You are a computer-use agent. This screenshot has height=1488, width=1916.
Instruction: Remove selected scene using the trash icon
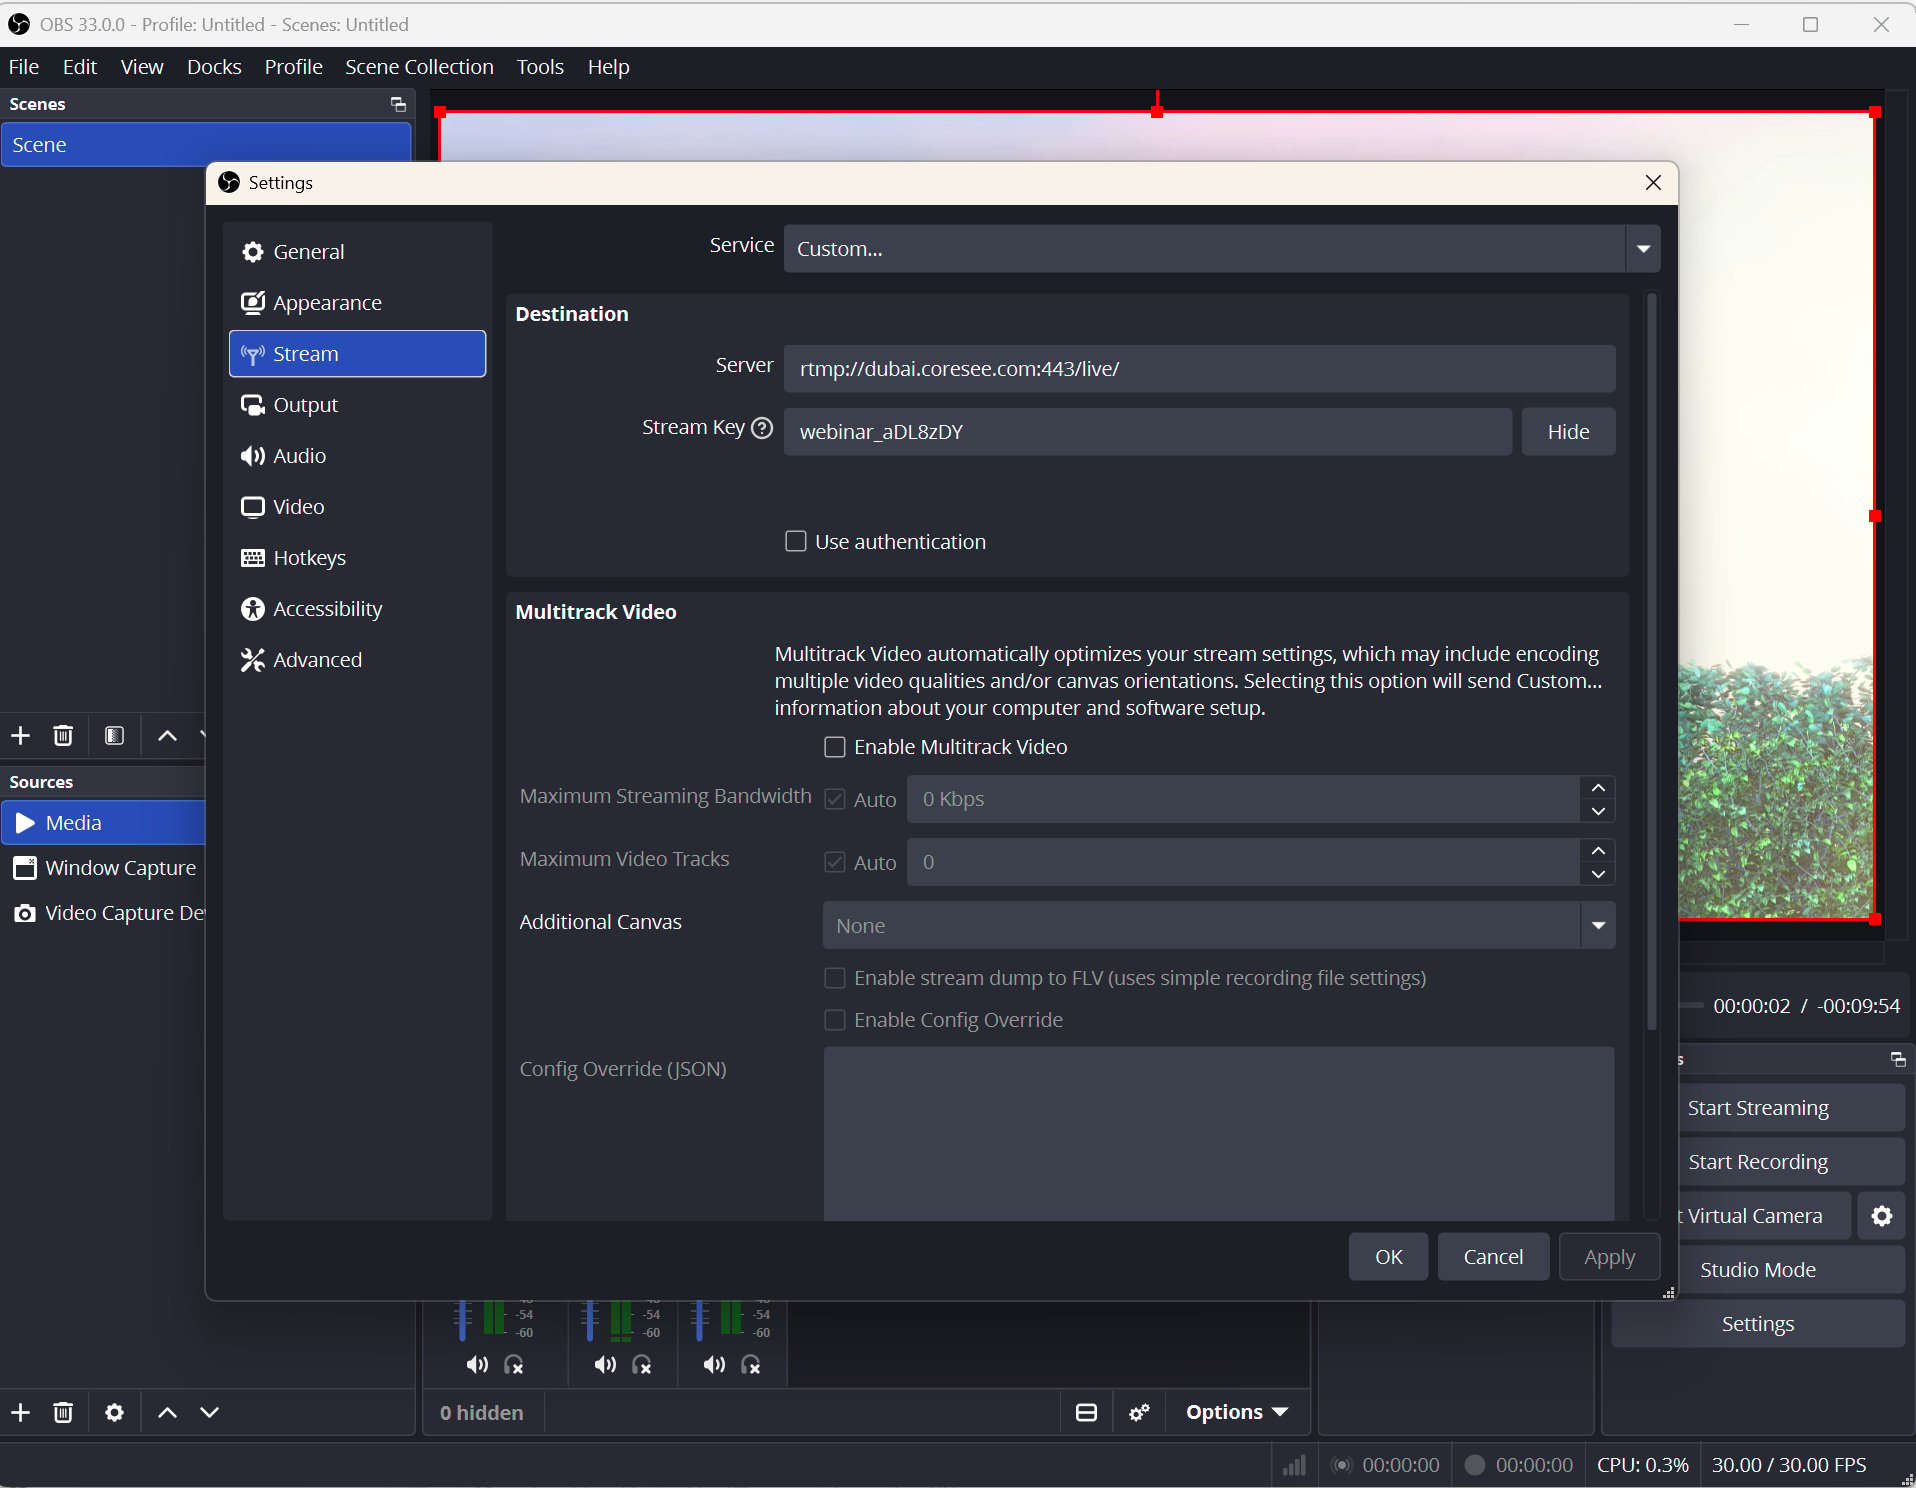pyautogui.click(x=63, y=736)
